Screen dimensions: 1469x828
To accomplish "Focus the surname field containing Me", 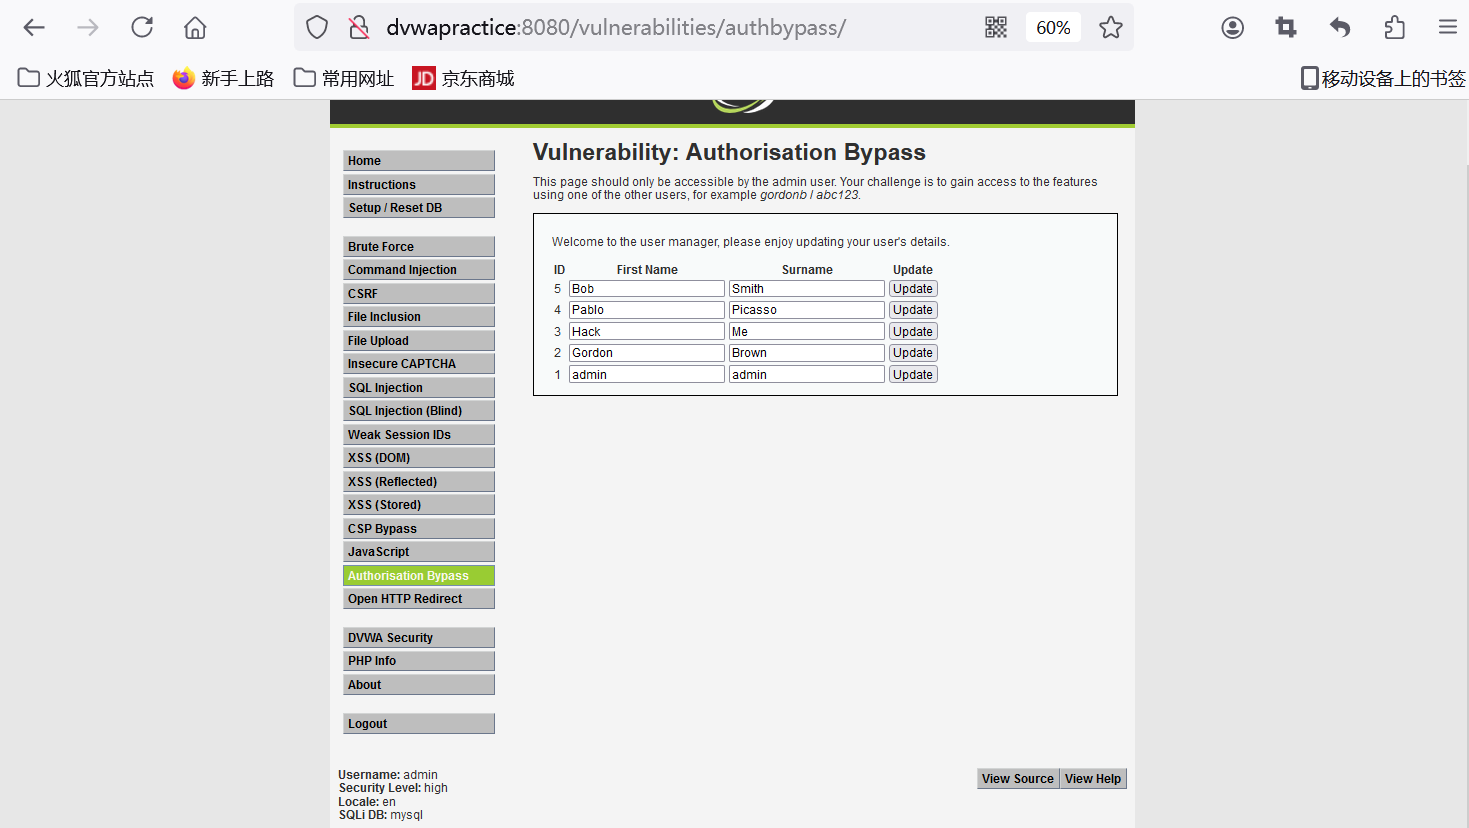I will point(807,332).
